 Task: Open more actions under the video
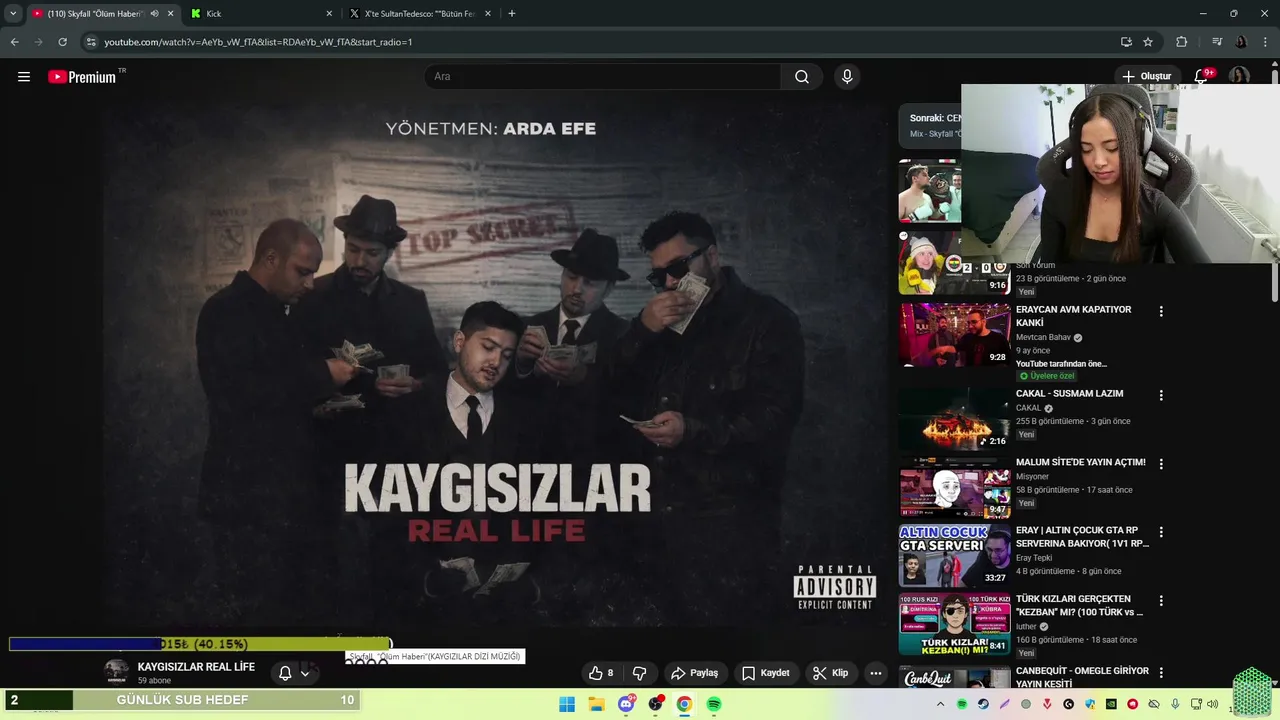(876, 673)
